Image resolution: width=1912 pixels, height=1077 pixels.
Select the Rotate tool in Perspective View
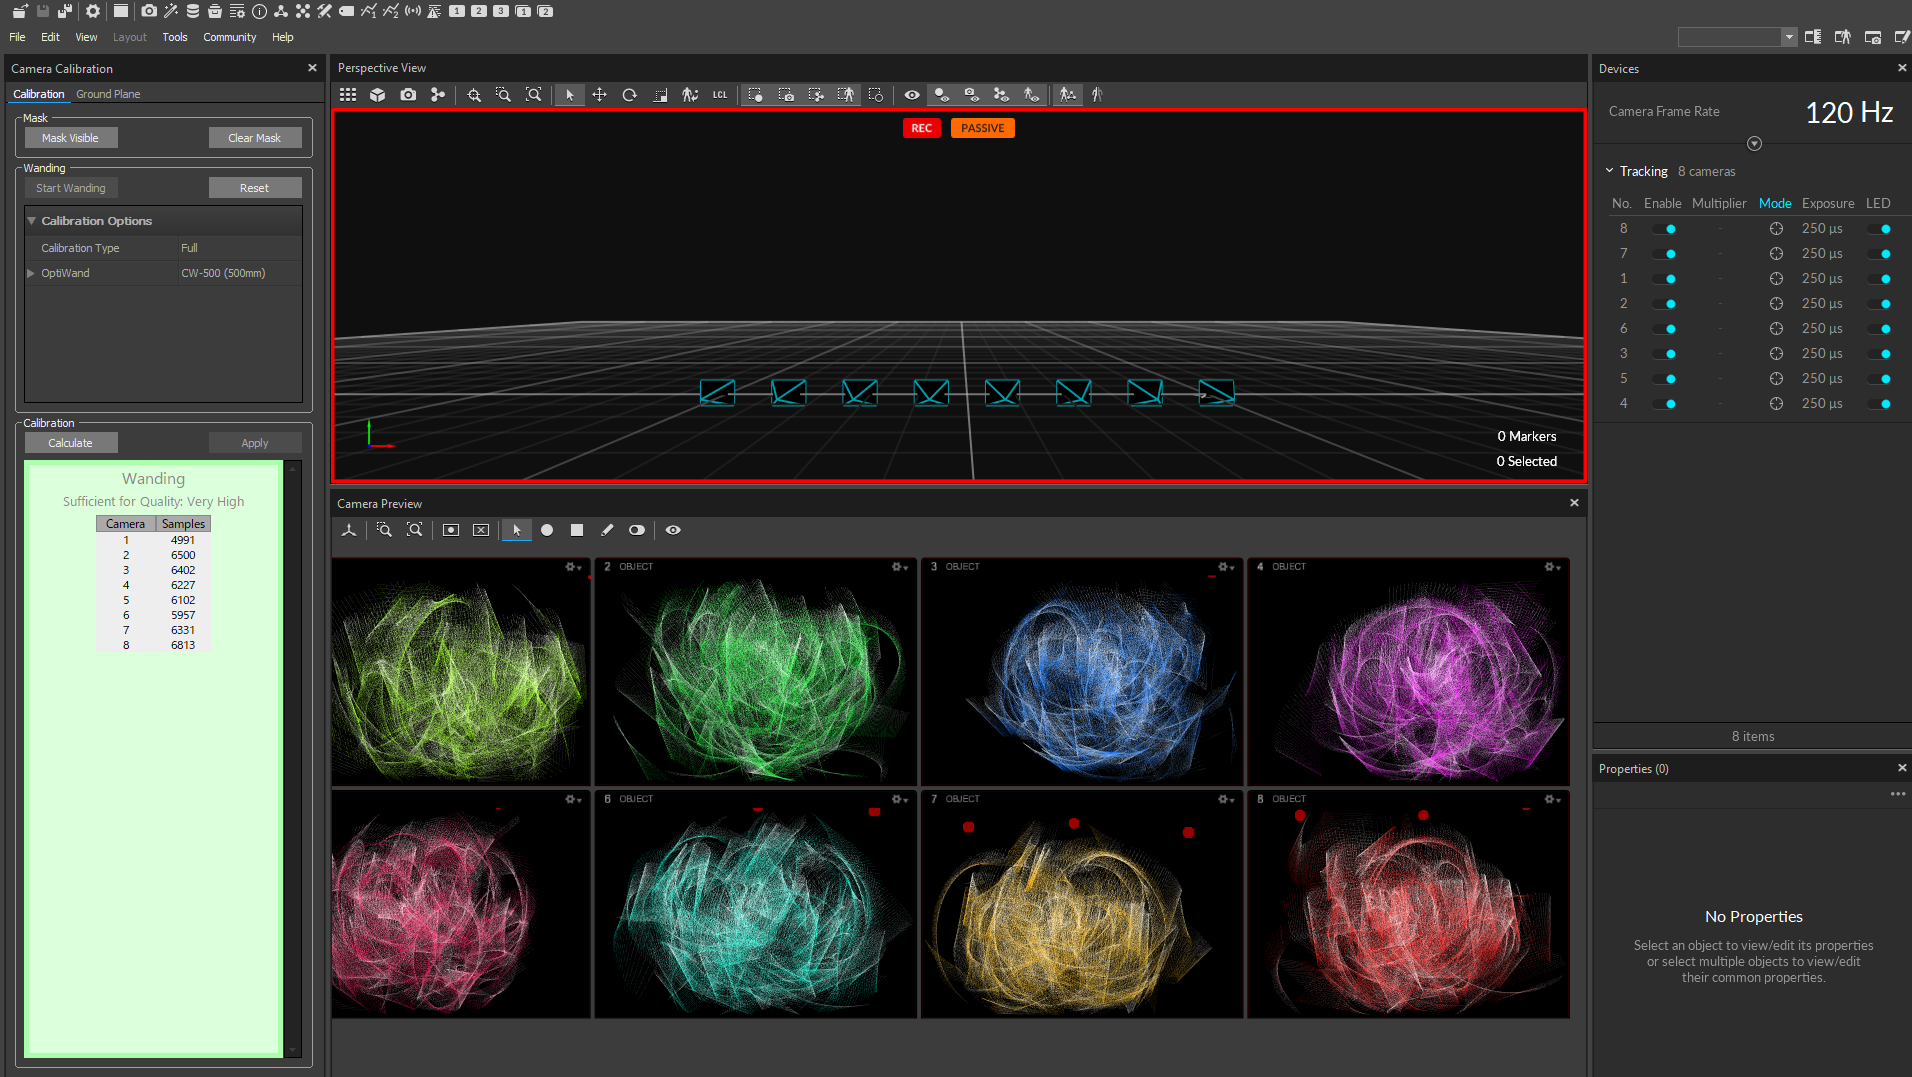629,95
